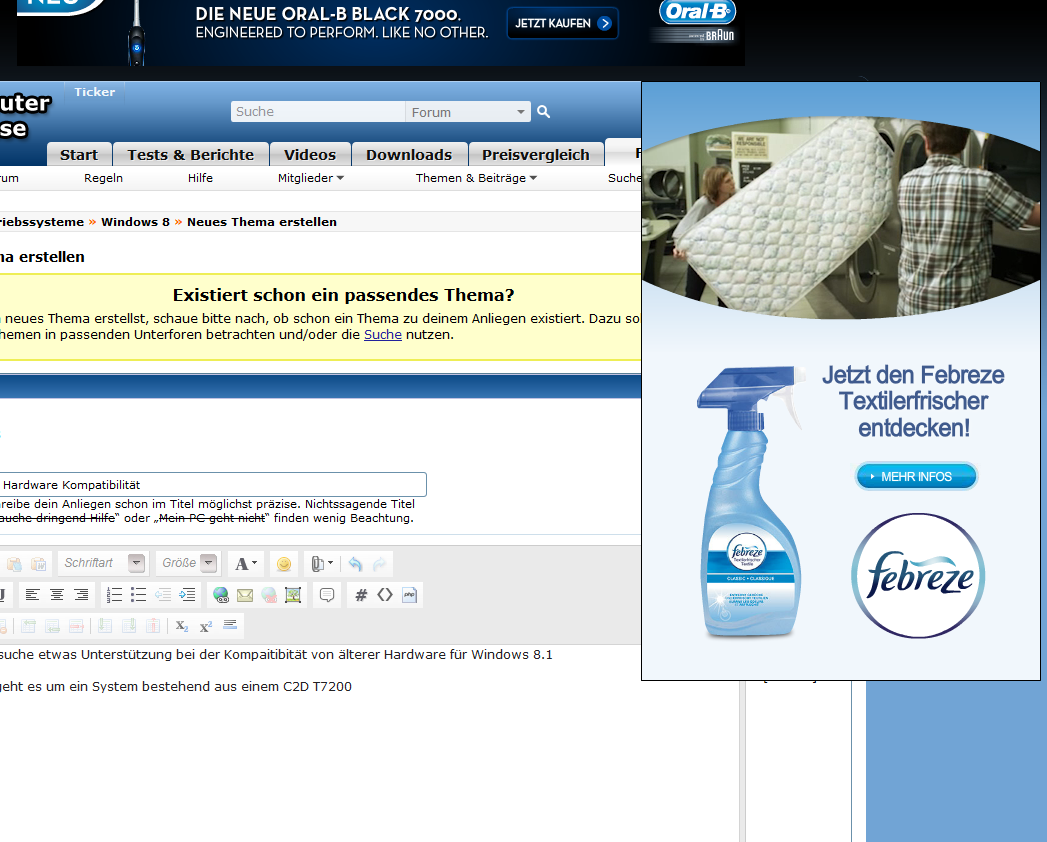Click the redo arrow icon
This screenshot has height=842, width=1047.
[x=379, y=564]
